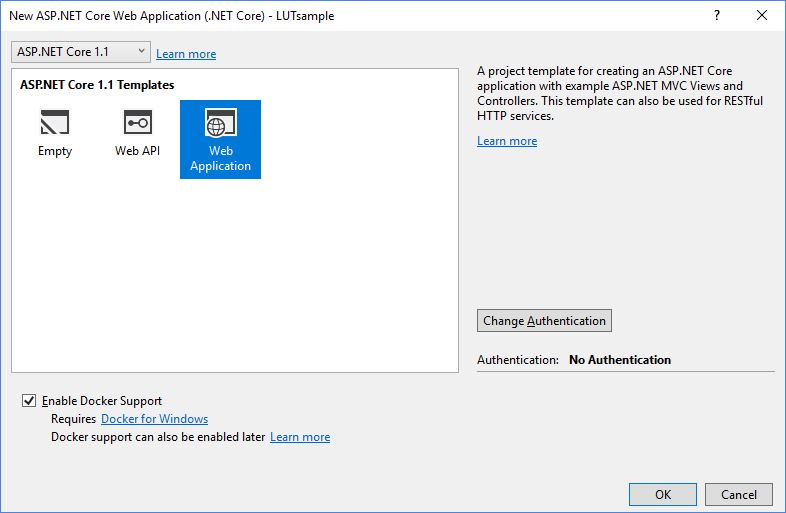Viewport: 786px width, 513px height.
Task: Choose the Web API template icon
Action: (137, 124)
